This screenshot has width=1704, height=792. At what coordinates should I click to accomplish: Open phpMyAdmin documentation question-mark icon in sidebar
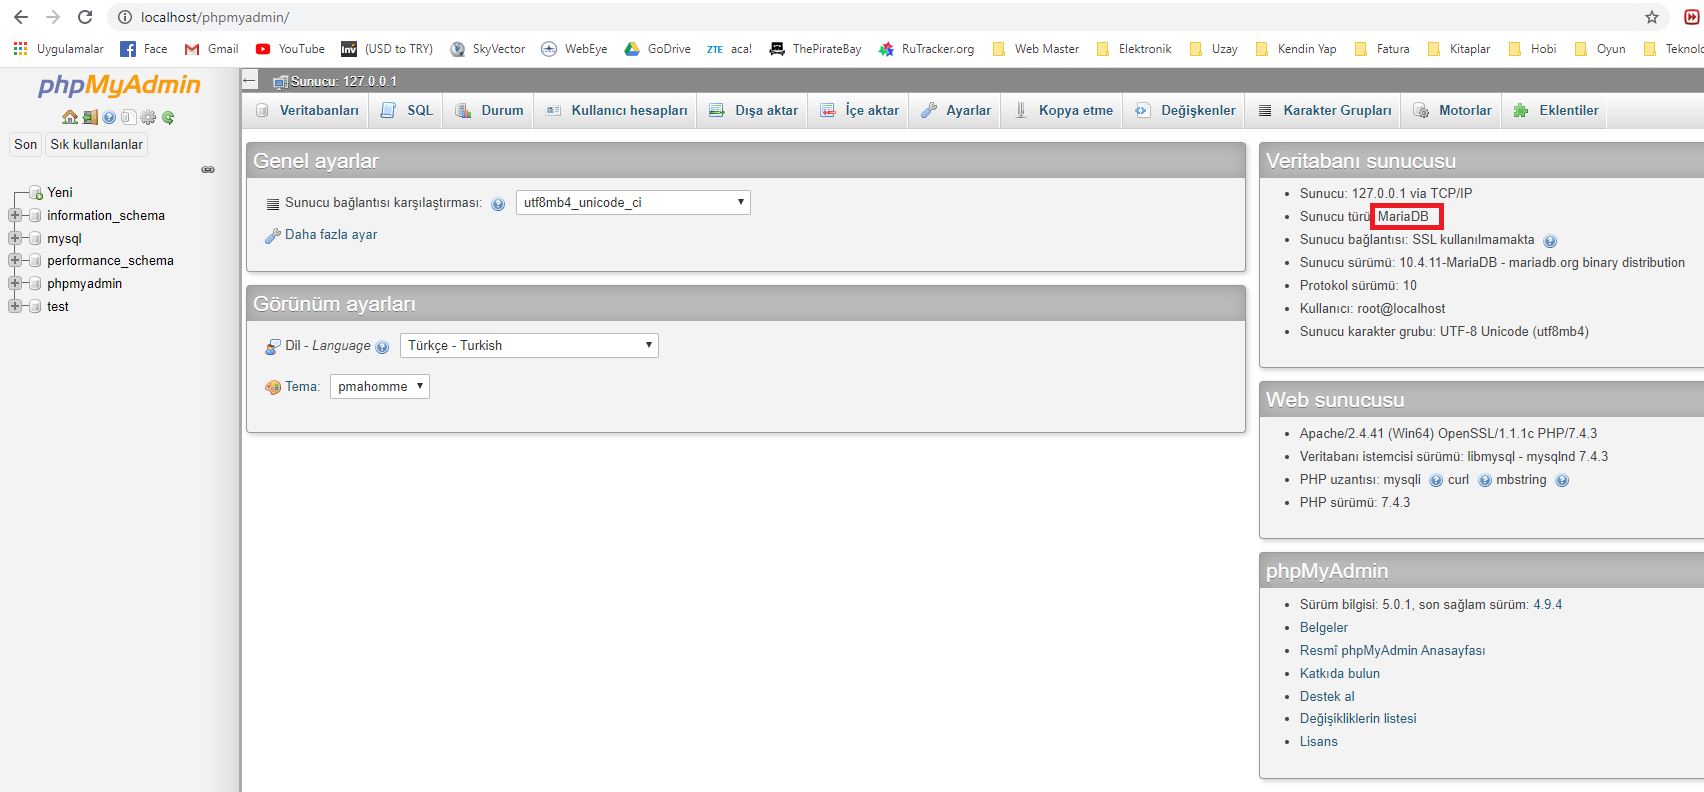point(109,117)
